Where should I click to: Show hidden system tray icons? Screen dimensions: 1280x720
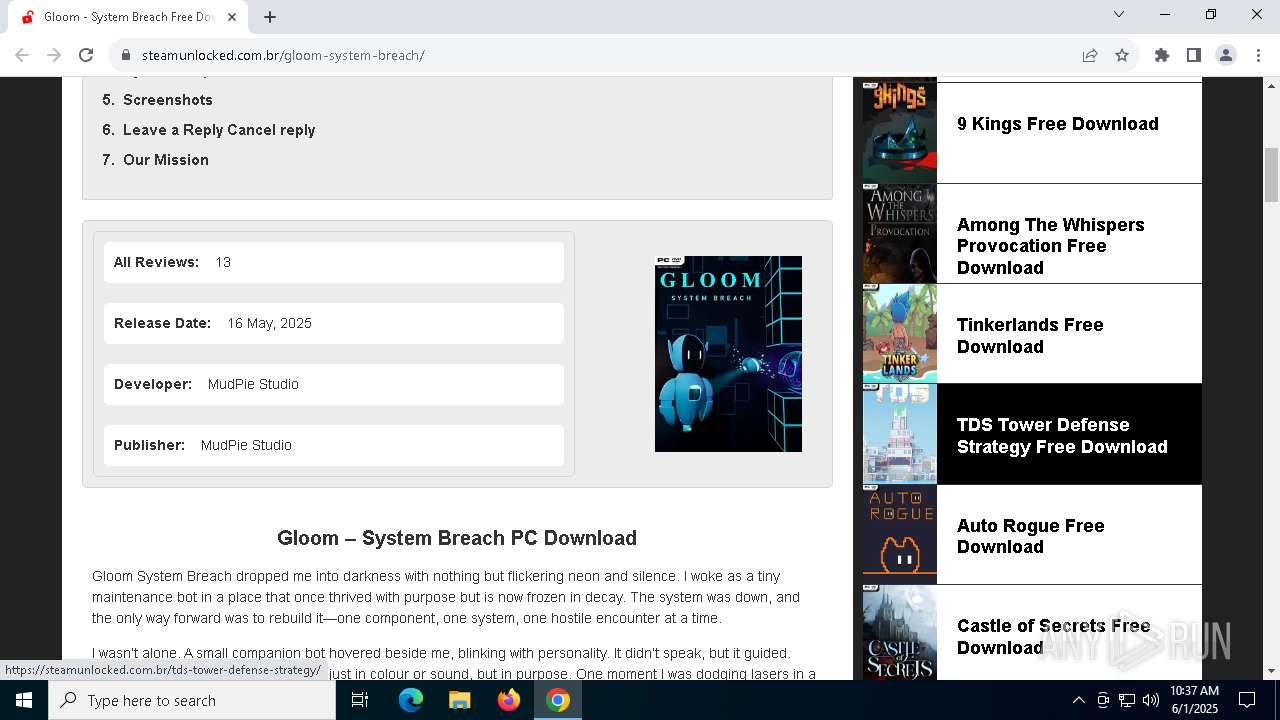click(1078, 700)
